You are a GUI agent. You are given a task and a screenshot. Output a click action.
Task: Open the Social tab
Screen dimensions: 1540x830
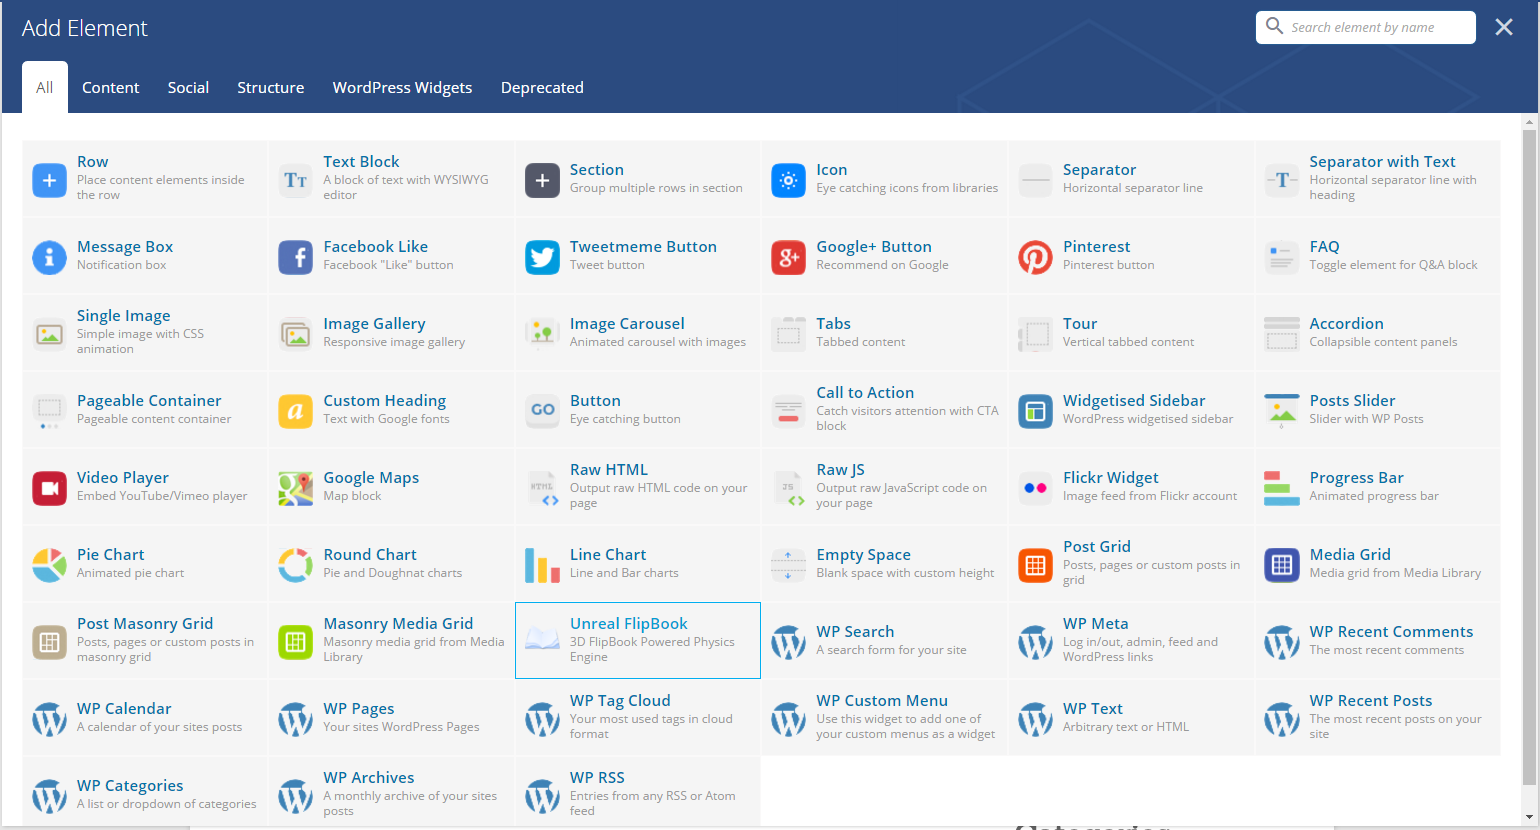point(188,87)
